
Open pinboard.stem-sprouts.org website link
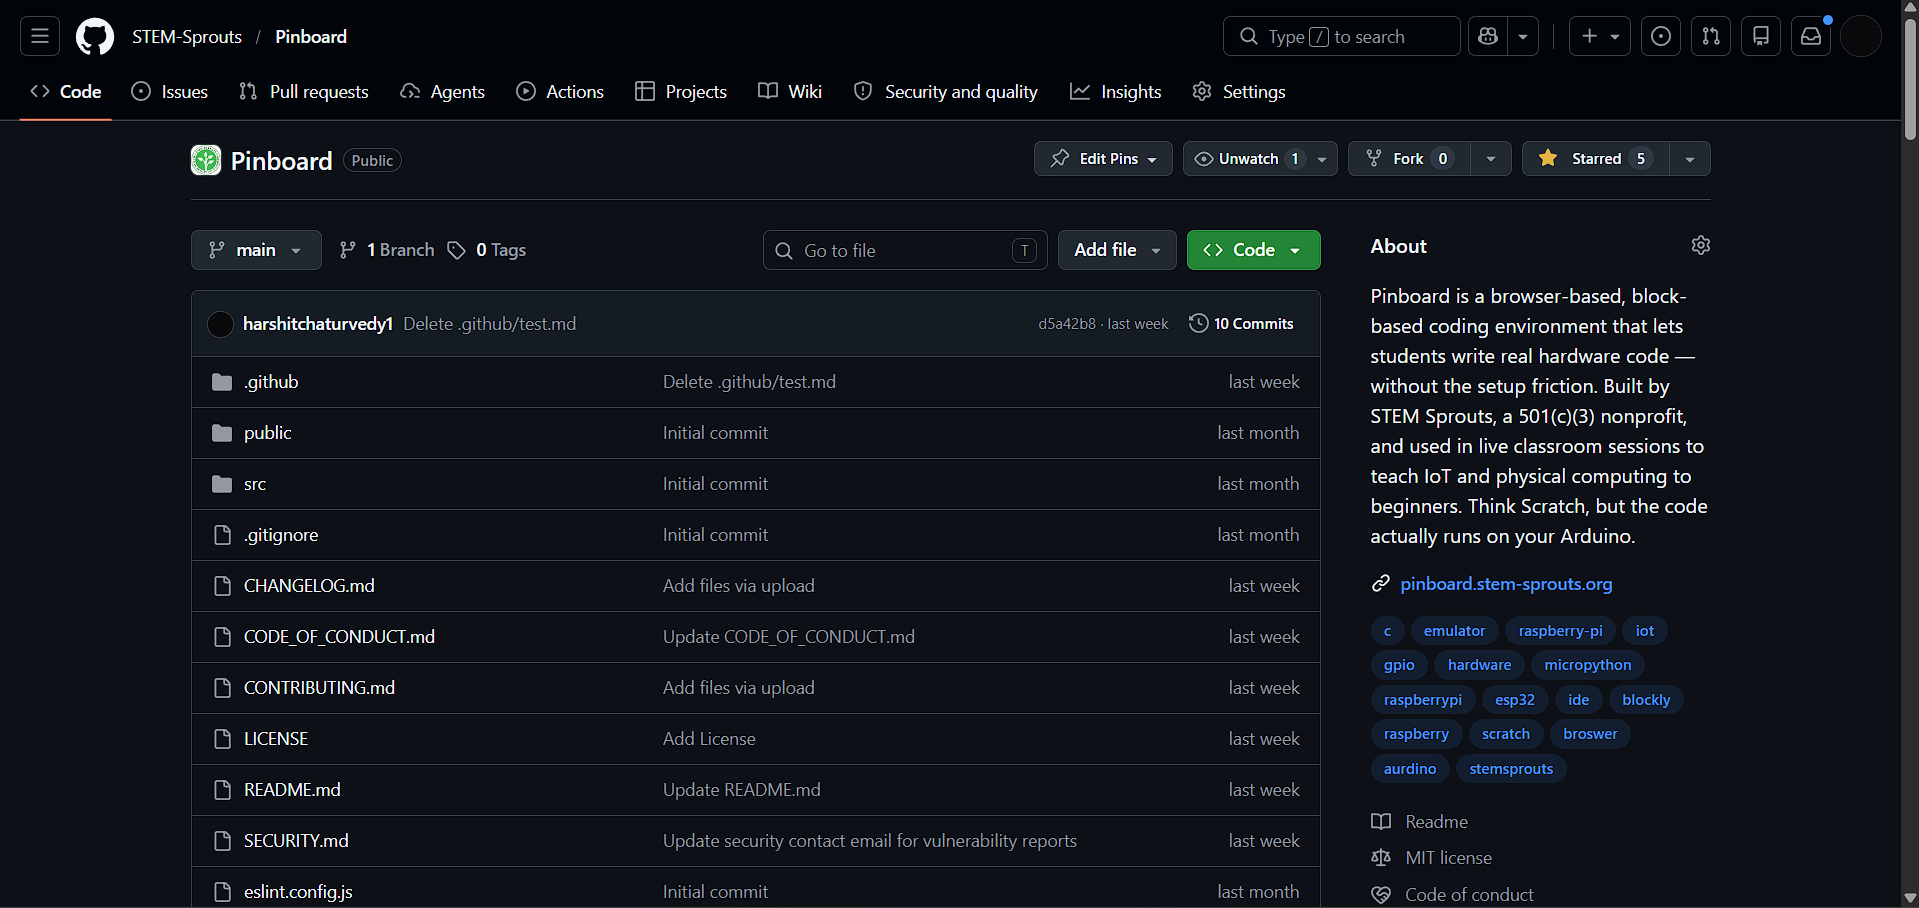click(1506, 584)
